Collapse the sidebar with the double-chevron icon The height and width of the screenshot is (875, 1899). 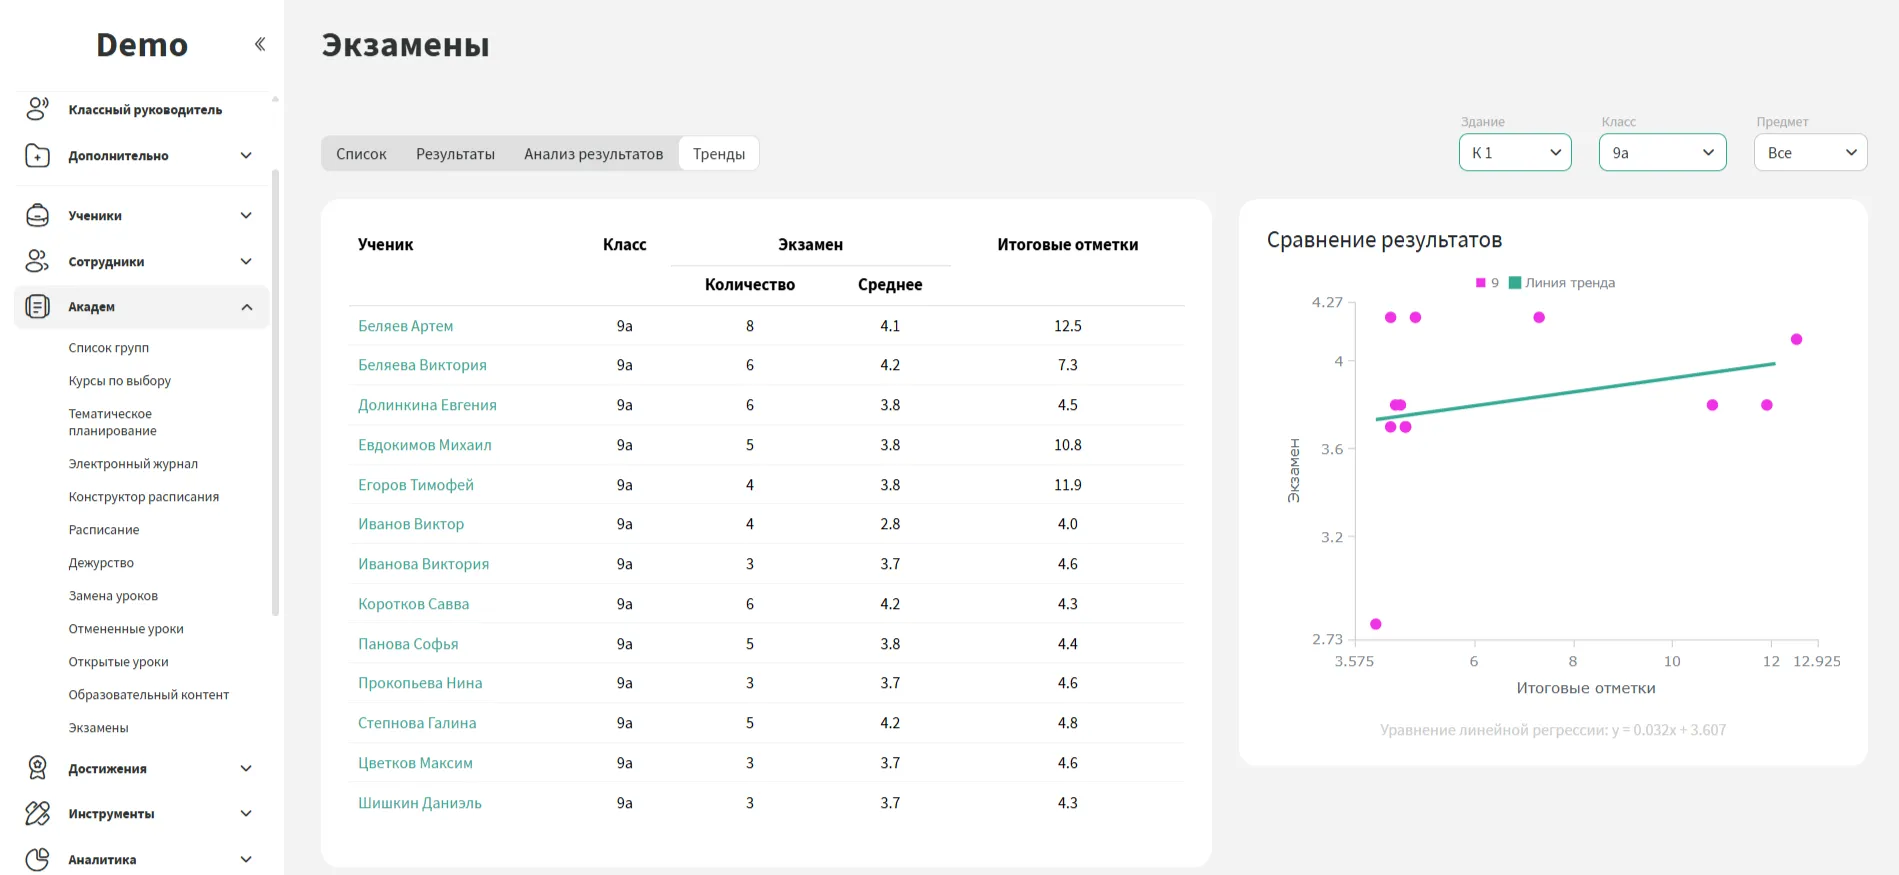click(260, 44)
